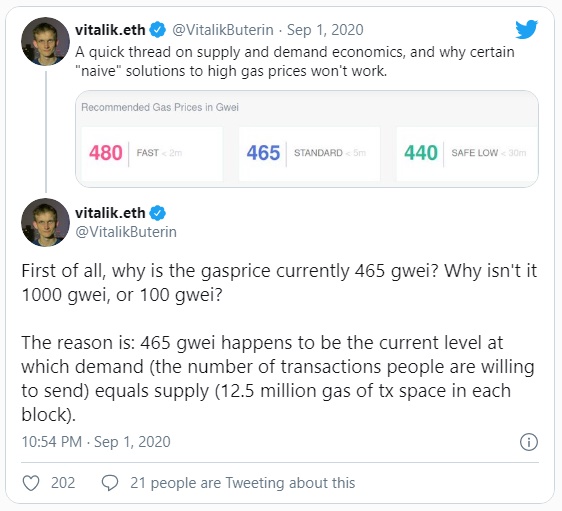This screenshot has width=562, height=511.
Task: Click the 202 likes count
Action: (x=63, y=483)
